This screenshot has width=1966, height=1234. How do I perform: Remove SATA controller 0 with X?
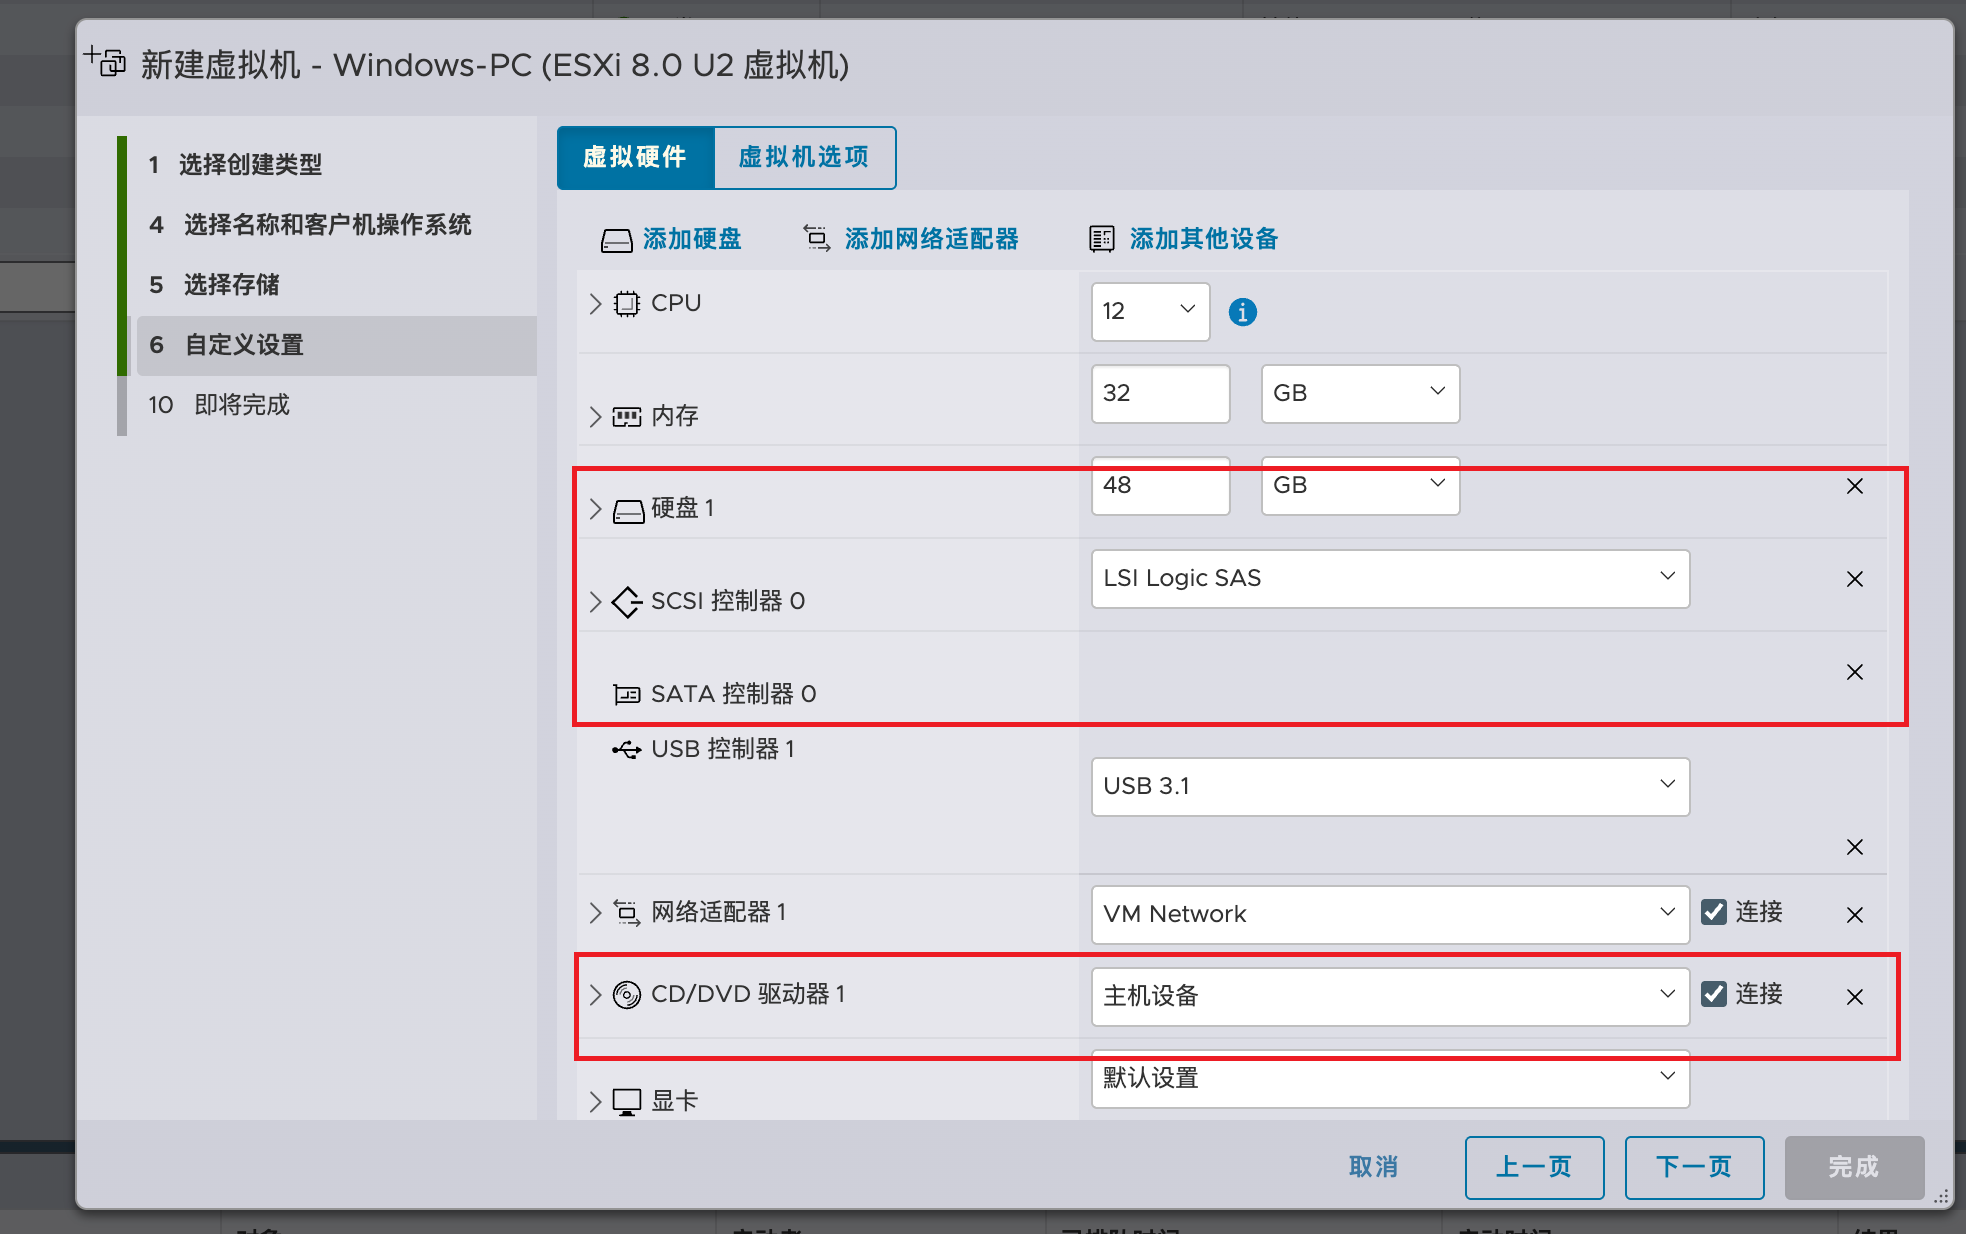1854,672
